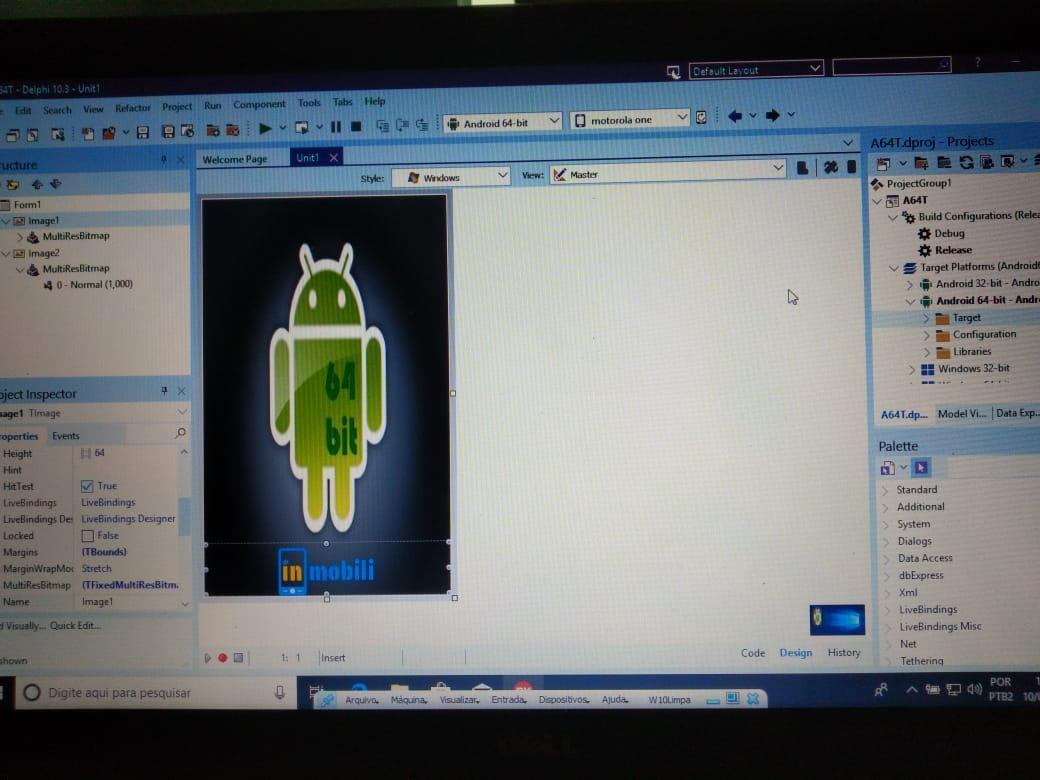
Task: Select the Release build configuration
Action: pyautogui.click(x=953, y=250)
